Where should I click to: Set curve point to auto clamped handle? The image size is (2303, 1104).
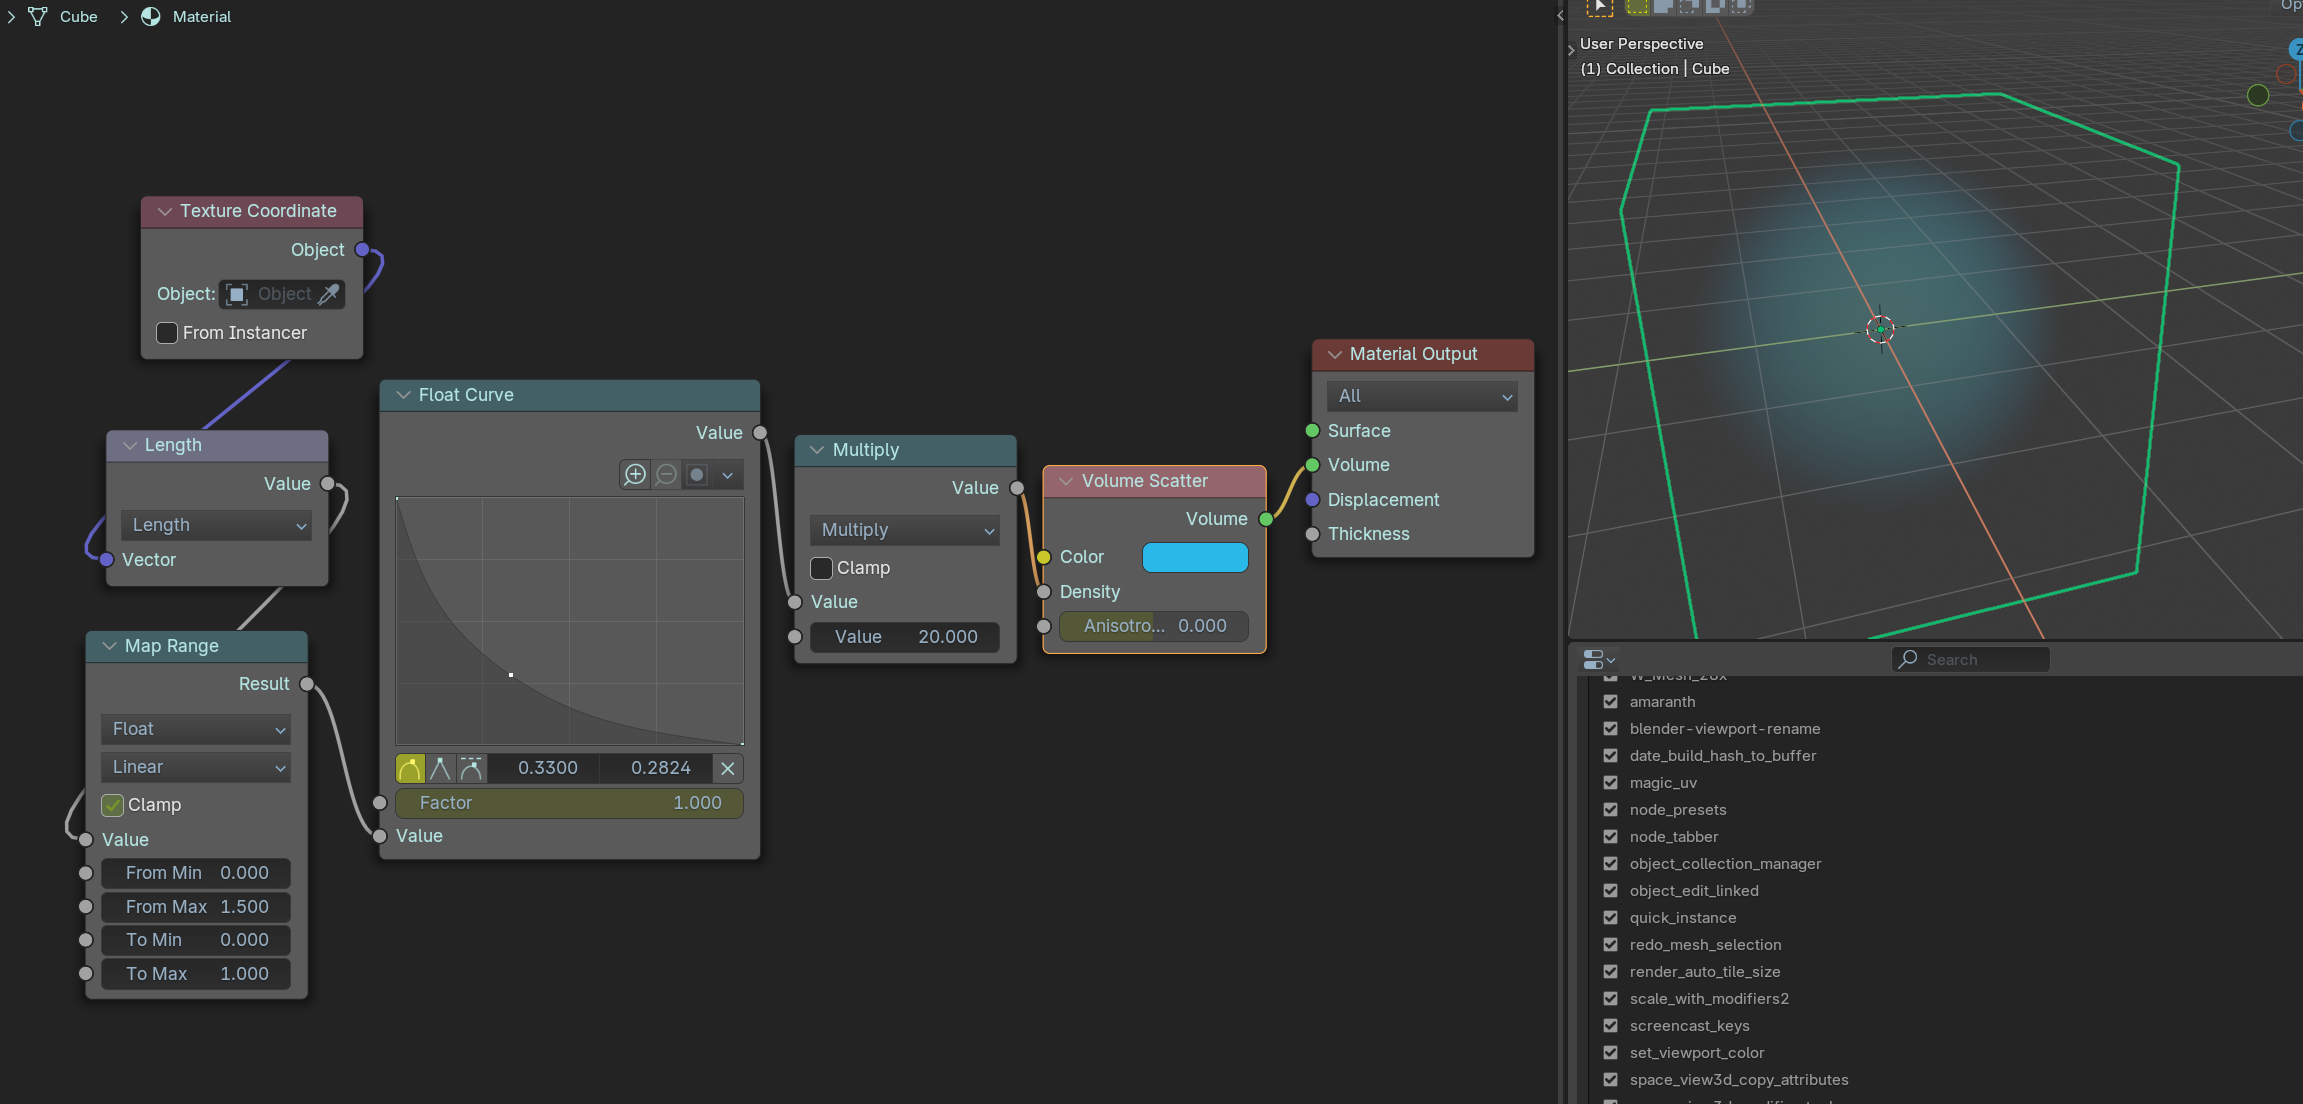click(x=471, y=769)
